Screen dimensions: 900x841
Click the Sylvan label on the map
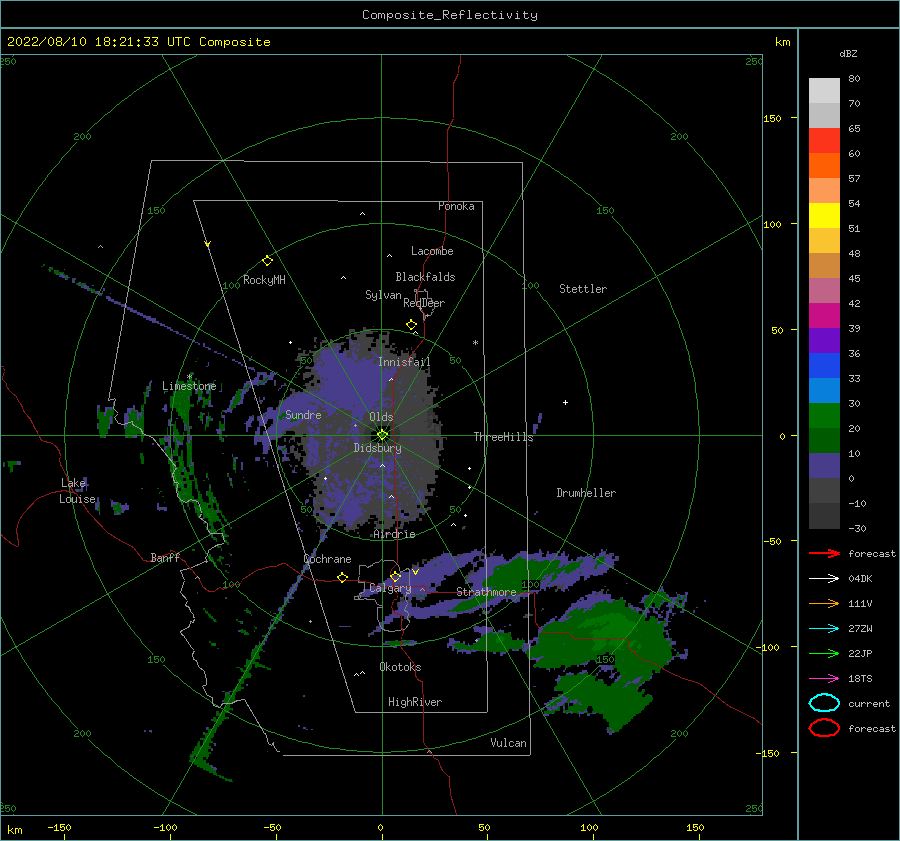click(x=383, y=295)
